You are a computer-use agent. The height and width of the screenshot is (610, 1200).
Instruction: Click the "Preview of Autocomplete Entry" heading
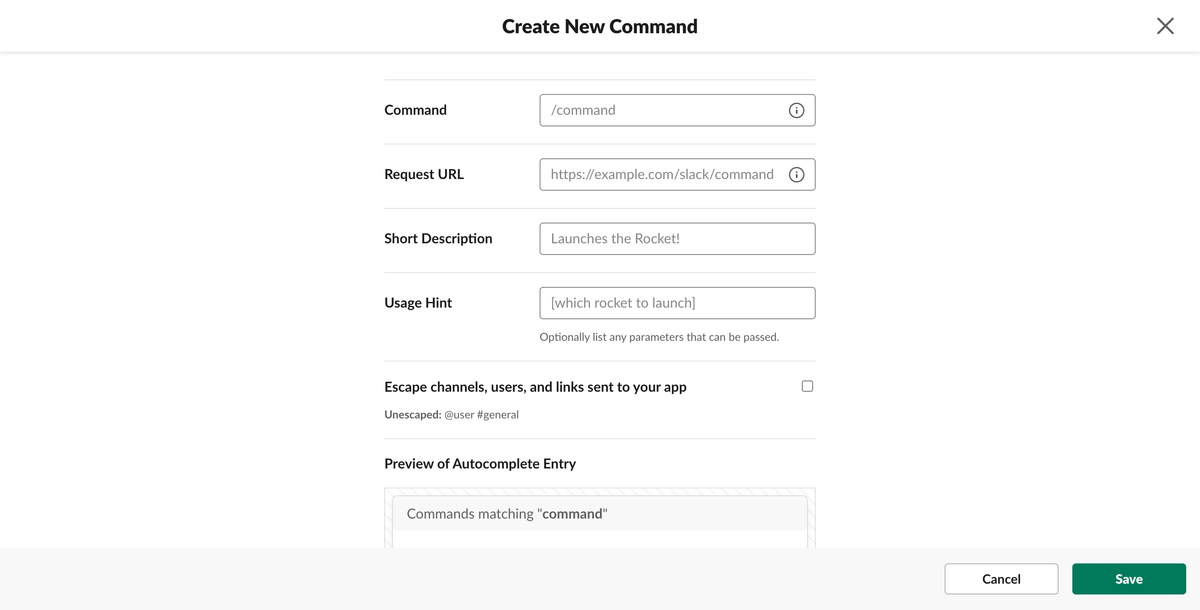pos(480,464)
